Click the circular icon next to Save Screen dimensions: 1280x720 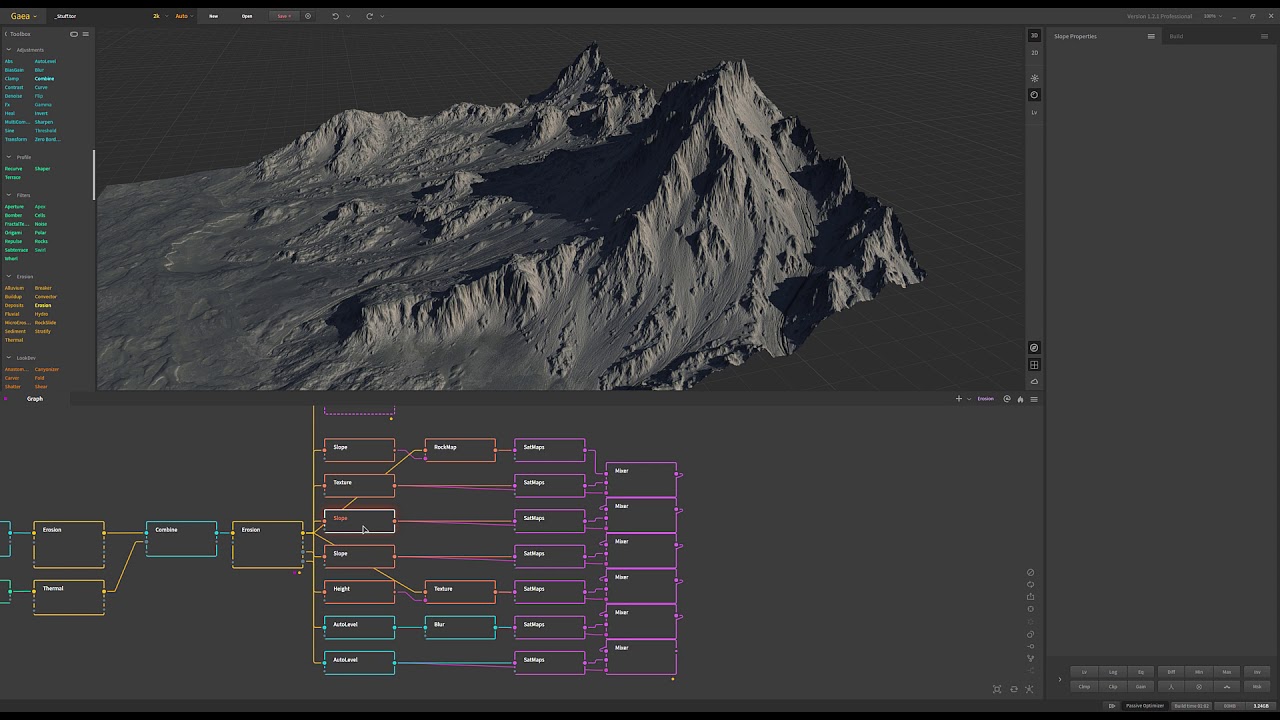[x=308, y=16]
